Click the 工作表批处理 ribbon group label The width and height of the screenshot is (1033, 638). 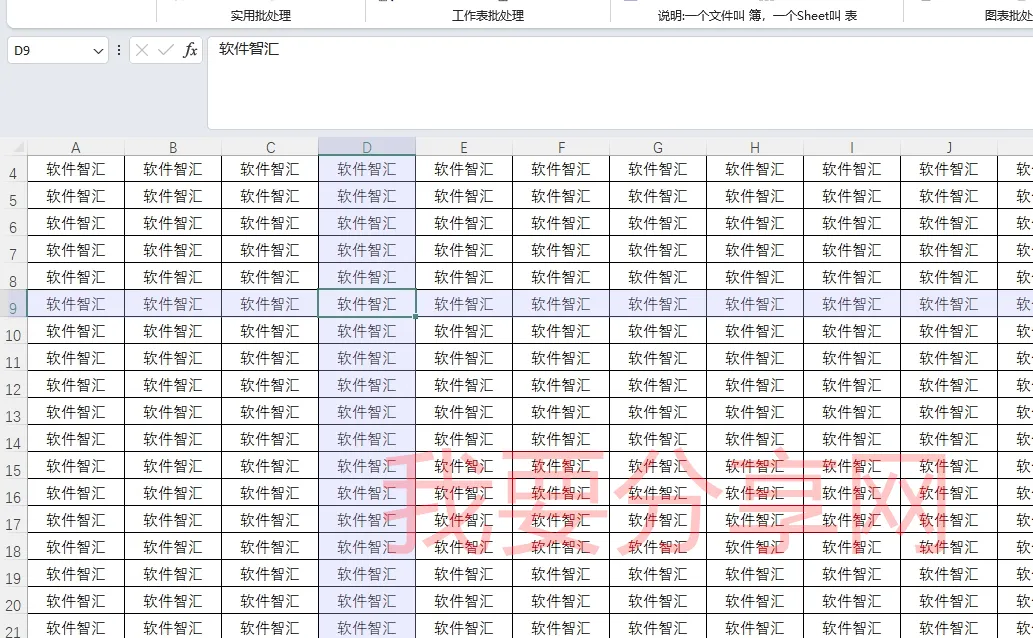[488, 15]
